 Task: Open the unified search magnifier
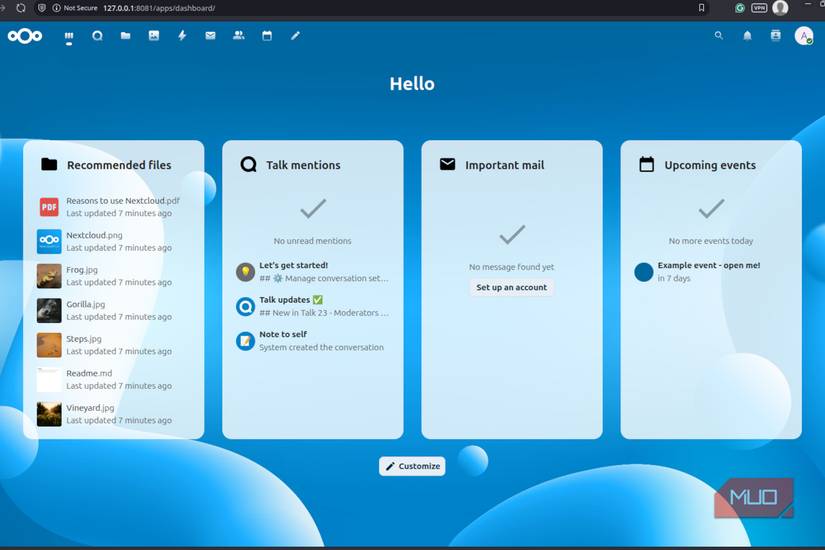719,35
